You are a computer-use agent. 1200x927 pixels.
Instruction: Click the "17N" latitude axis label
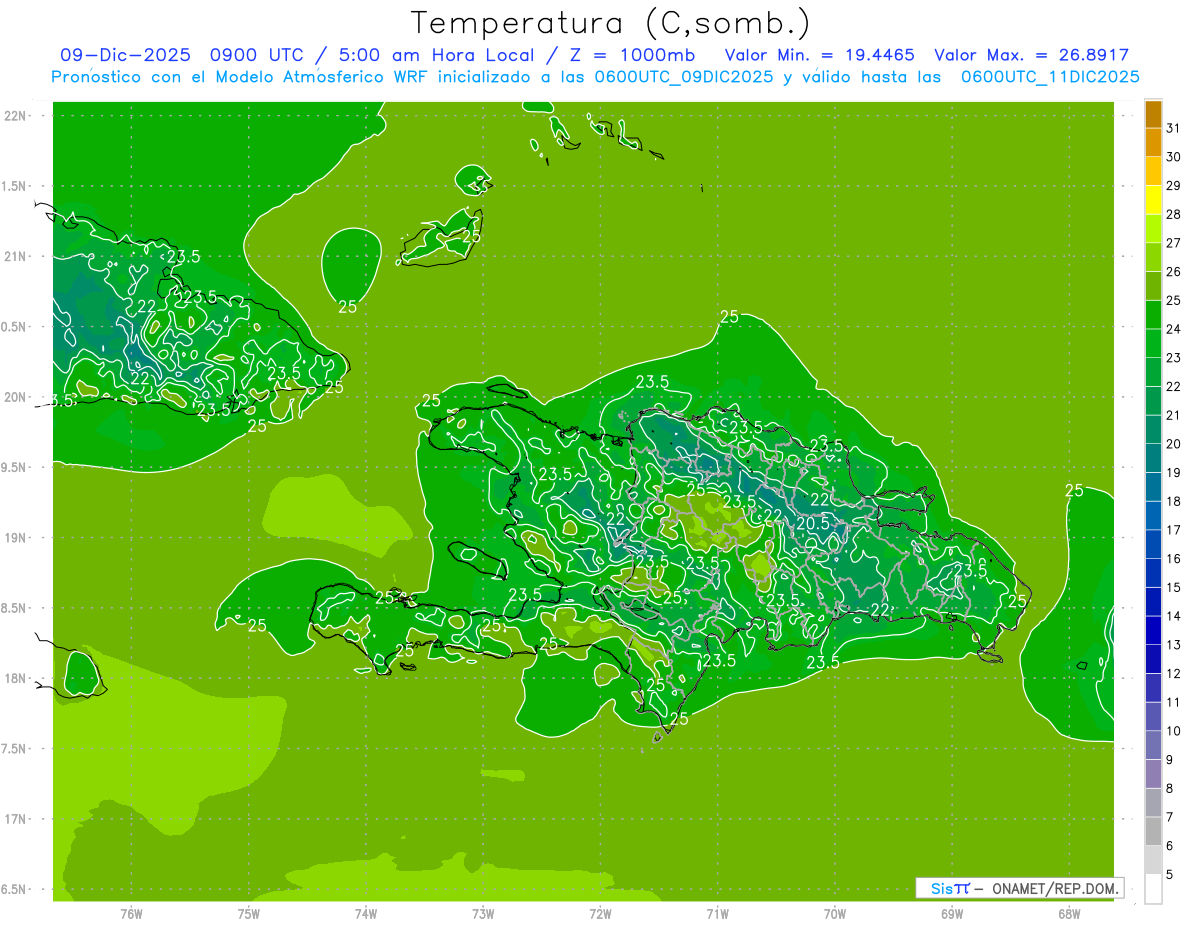15,819
